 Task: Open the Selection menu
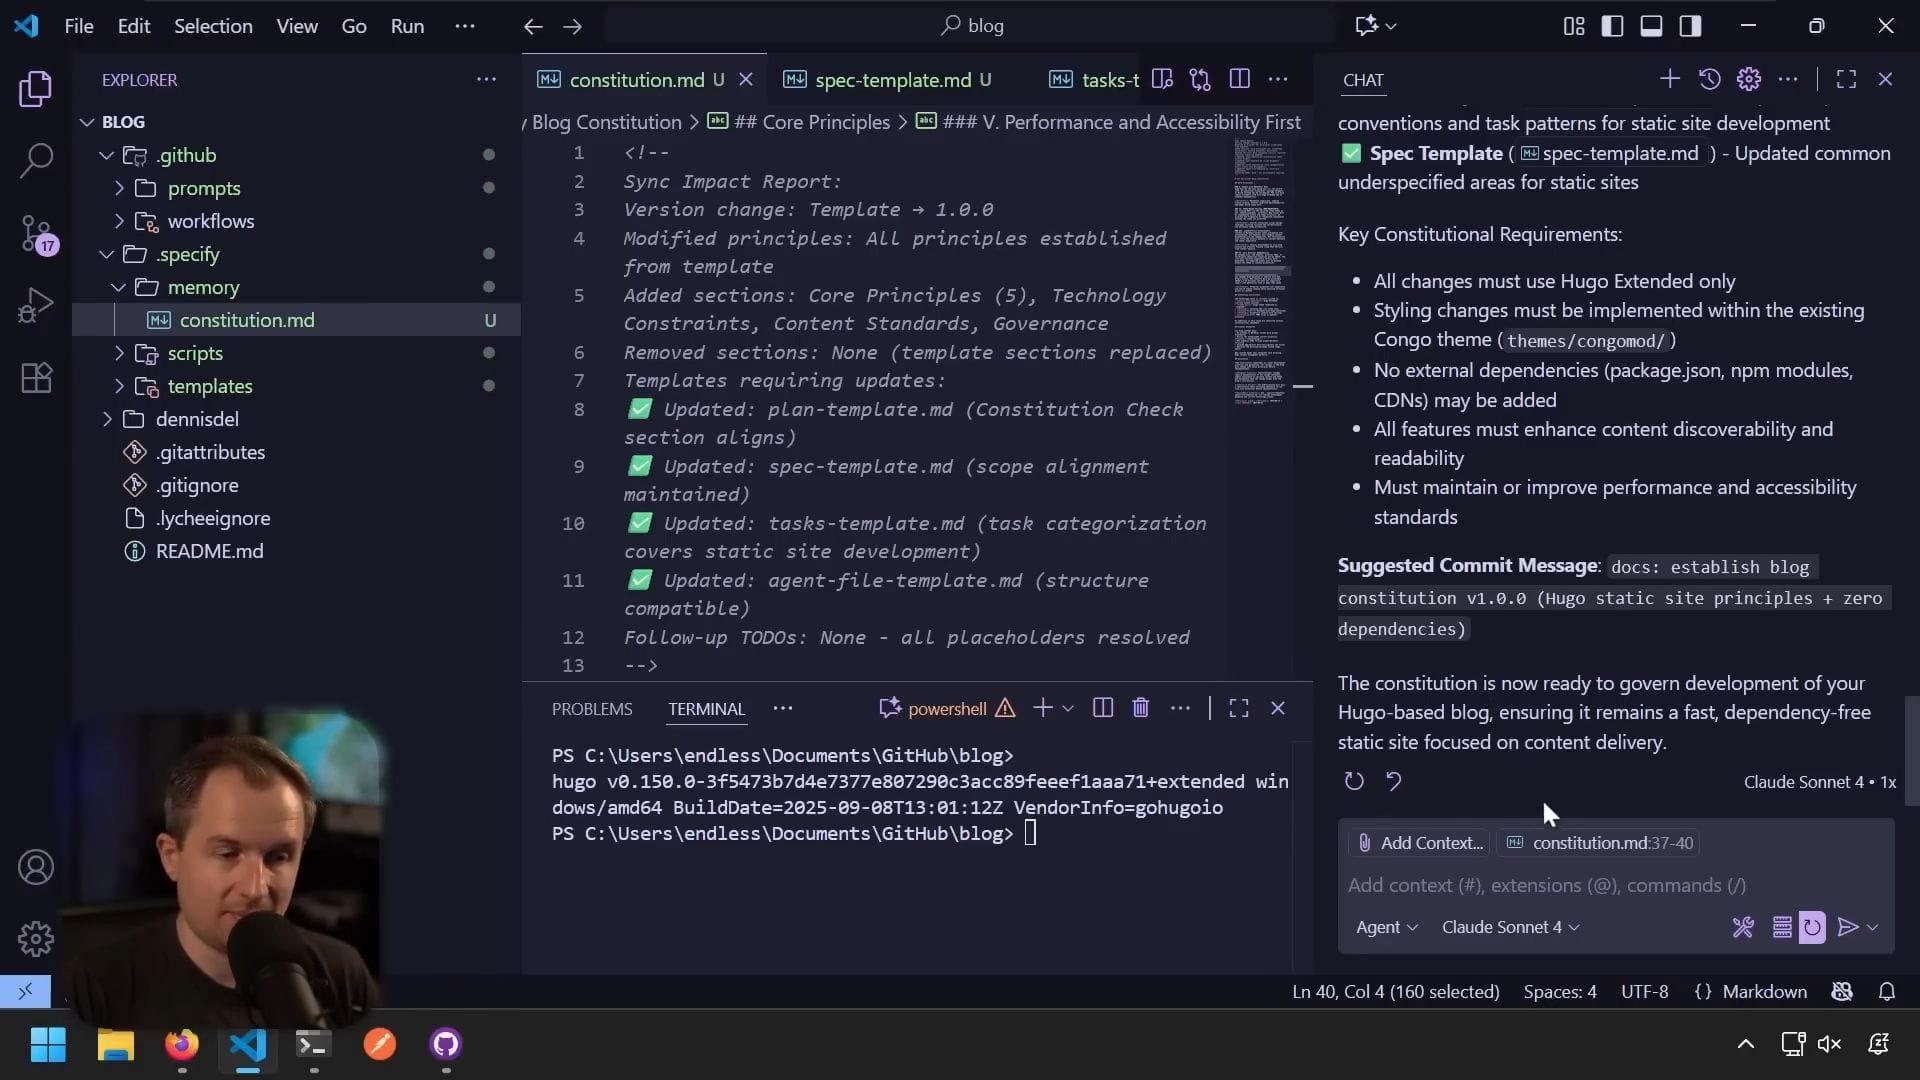coord(213,26)
